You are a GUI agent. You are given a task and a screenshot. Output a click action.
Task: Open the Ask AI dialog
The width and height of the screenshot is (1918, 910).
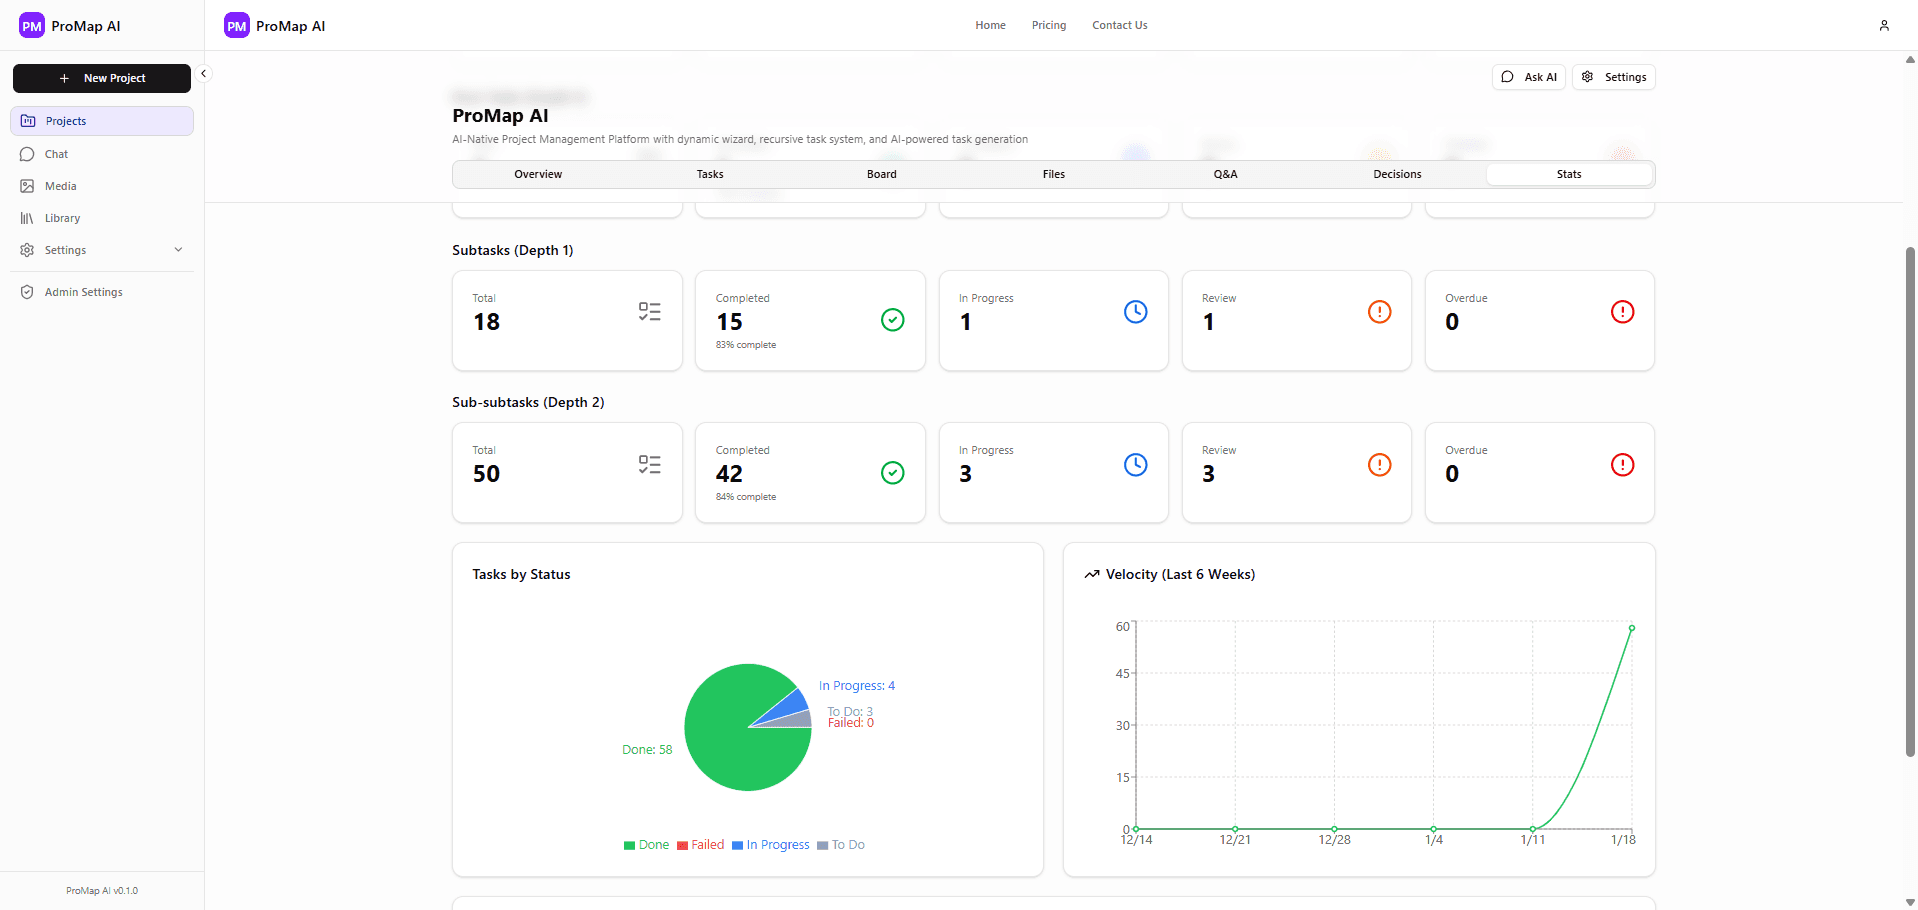click(x=1528, y=76)
